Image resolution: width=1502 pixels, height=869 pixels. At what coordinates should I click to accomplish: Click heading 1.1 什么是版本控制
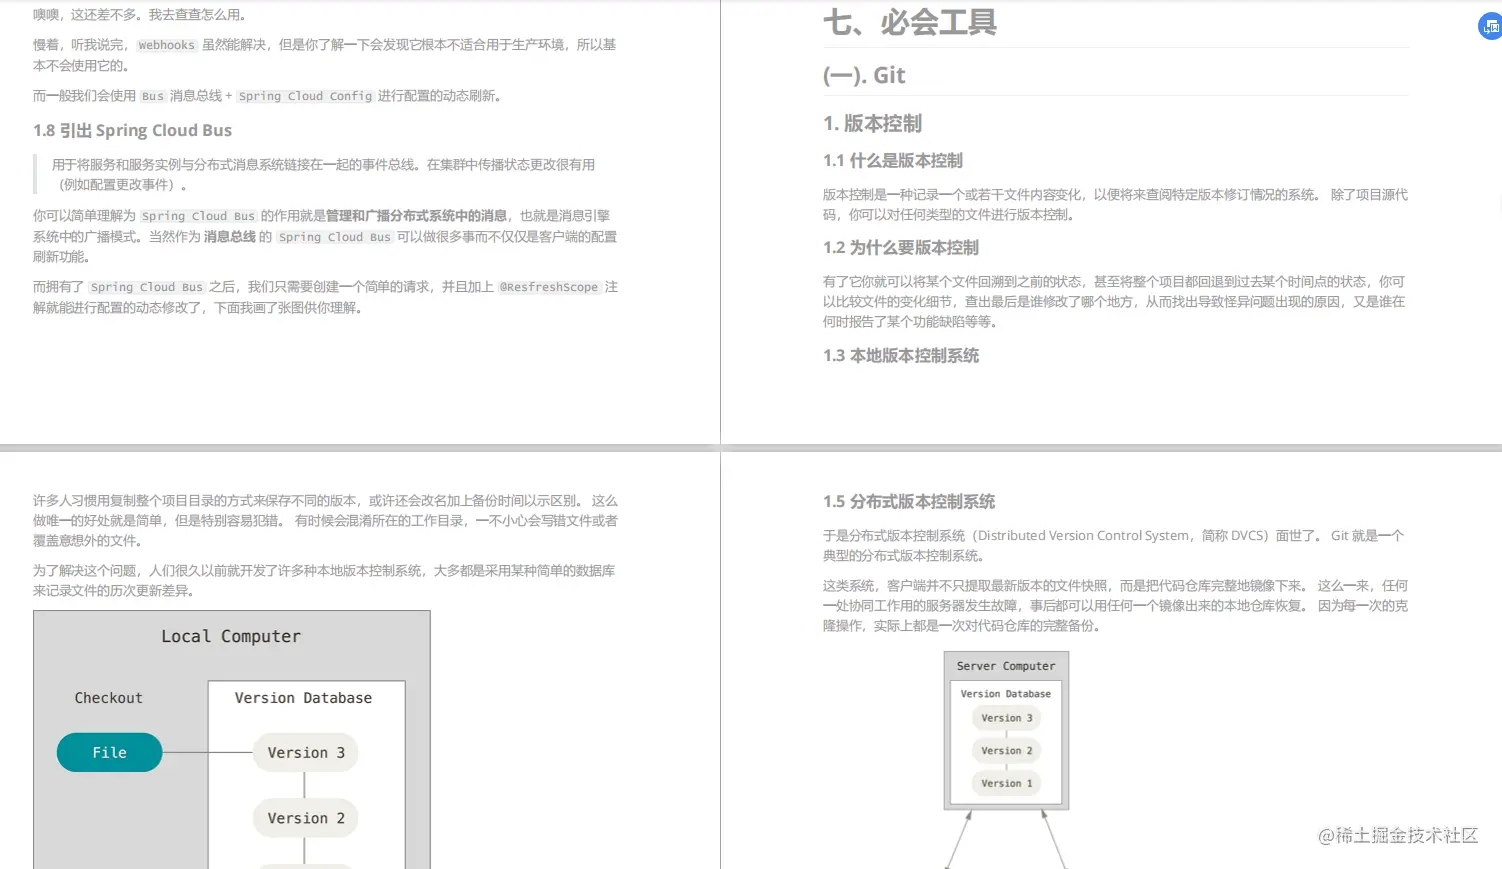coord(892,160)
